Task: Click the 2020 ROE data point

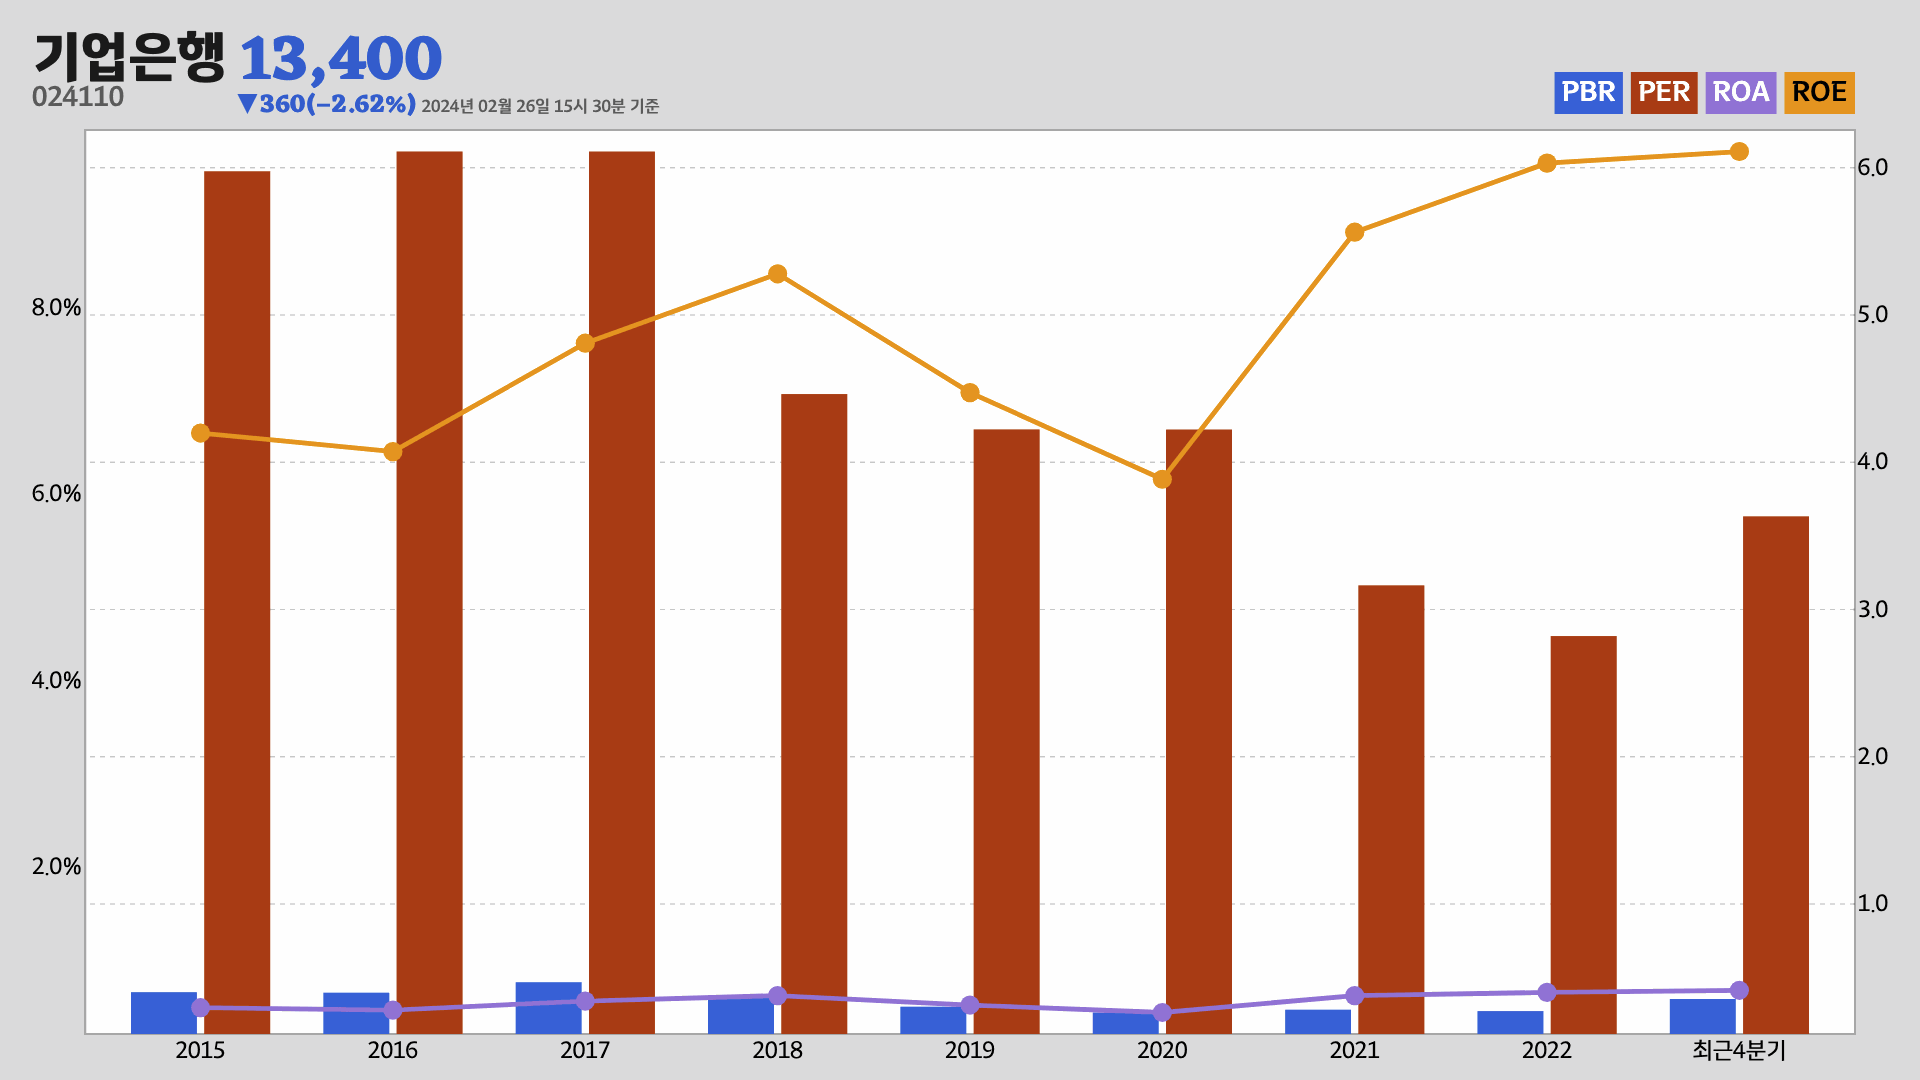Action: click(1162, 479)
